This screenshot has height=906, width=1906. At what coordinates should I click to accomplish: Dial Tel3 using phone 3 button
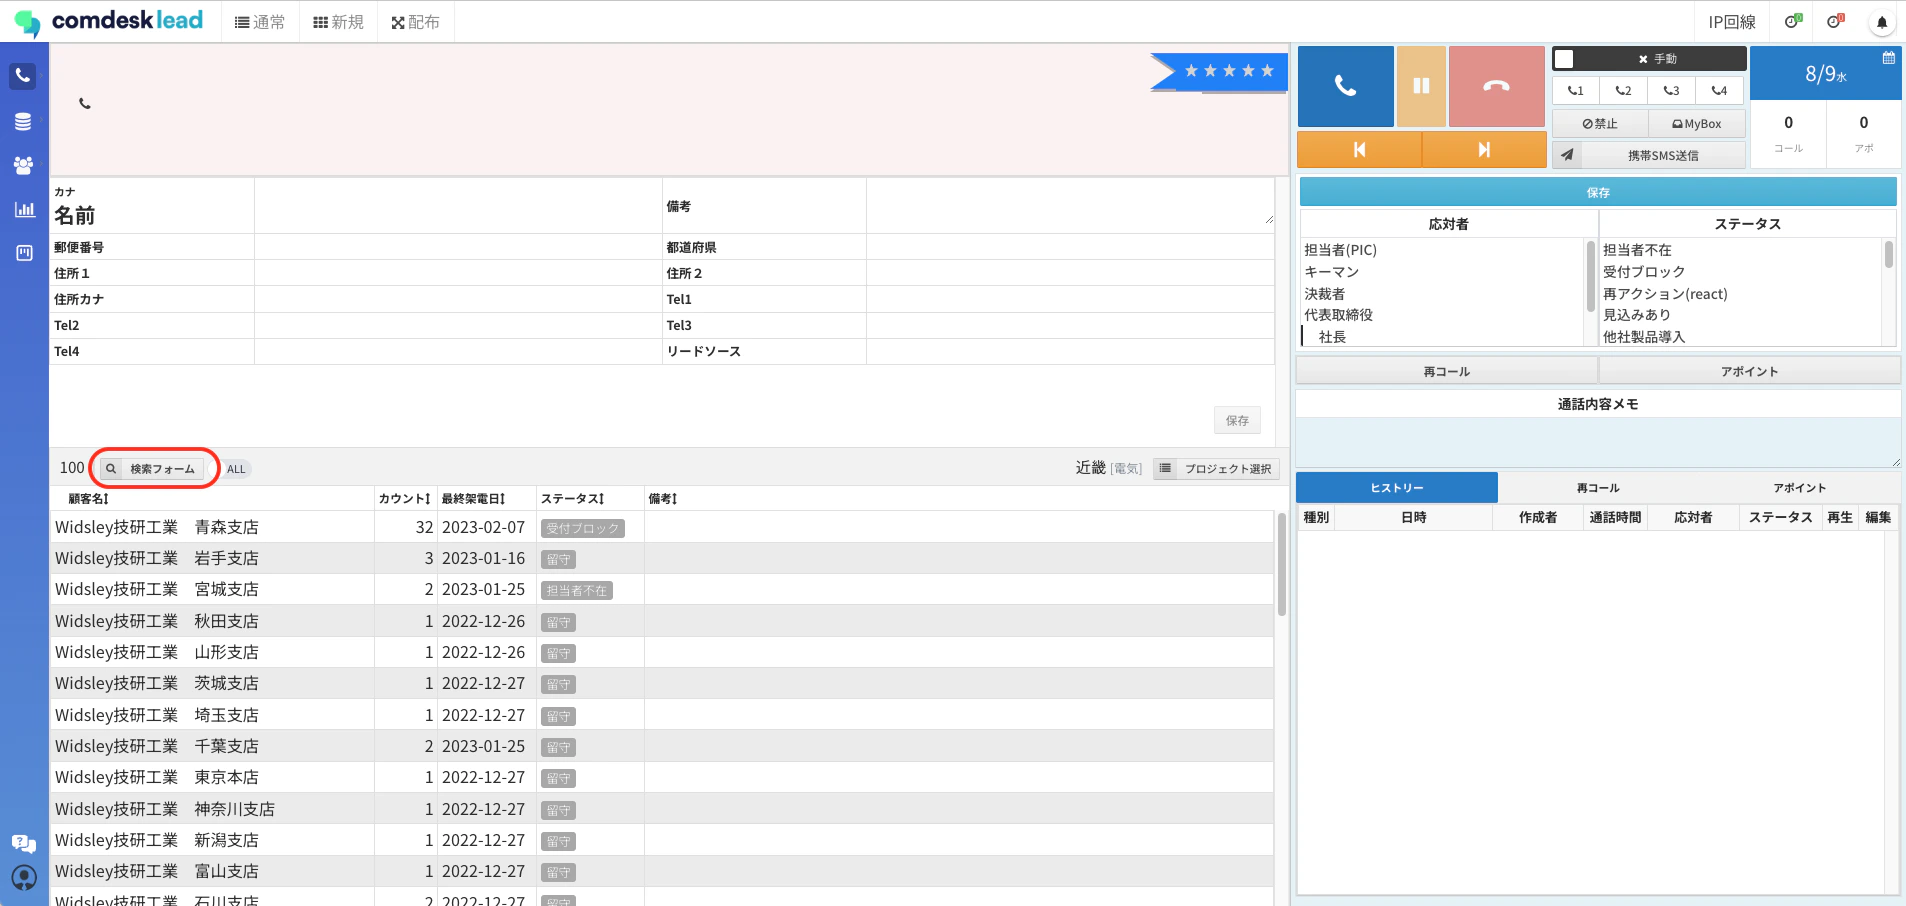1672,90
